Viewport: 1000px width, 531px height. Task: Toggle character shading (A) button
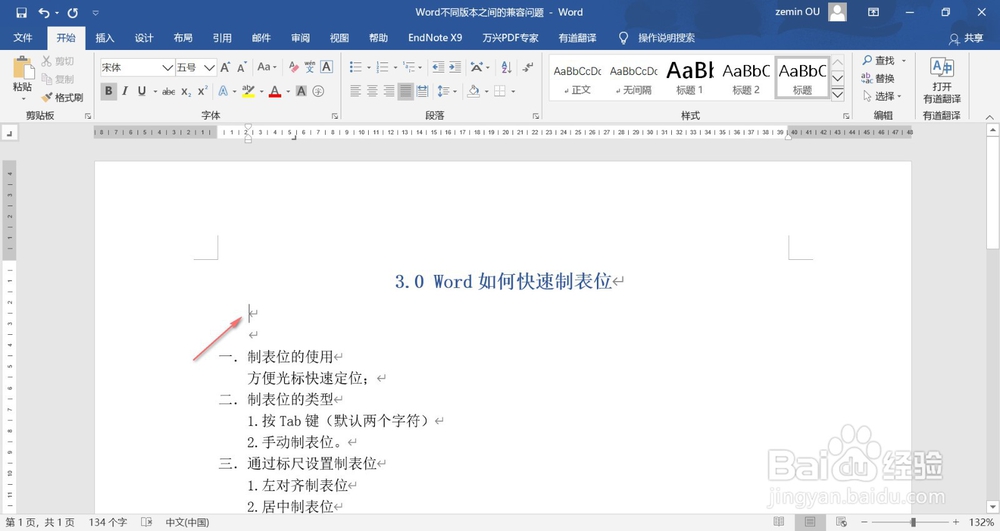pos(301,91)
